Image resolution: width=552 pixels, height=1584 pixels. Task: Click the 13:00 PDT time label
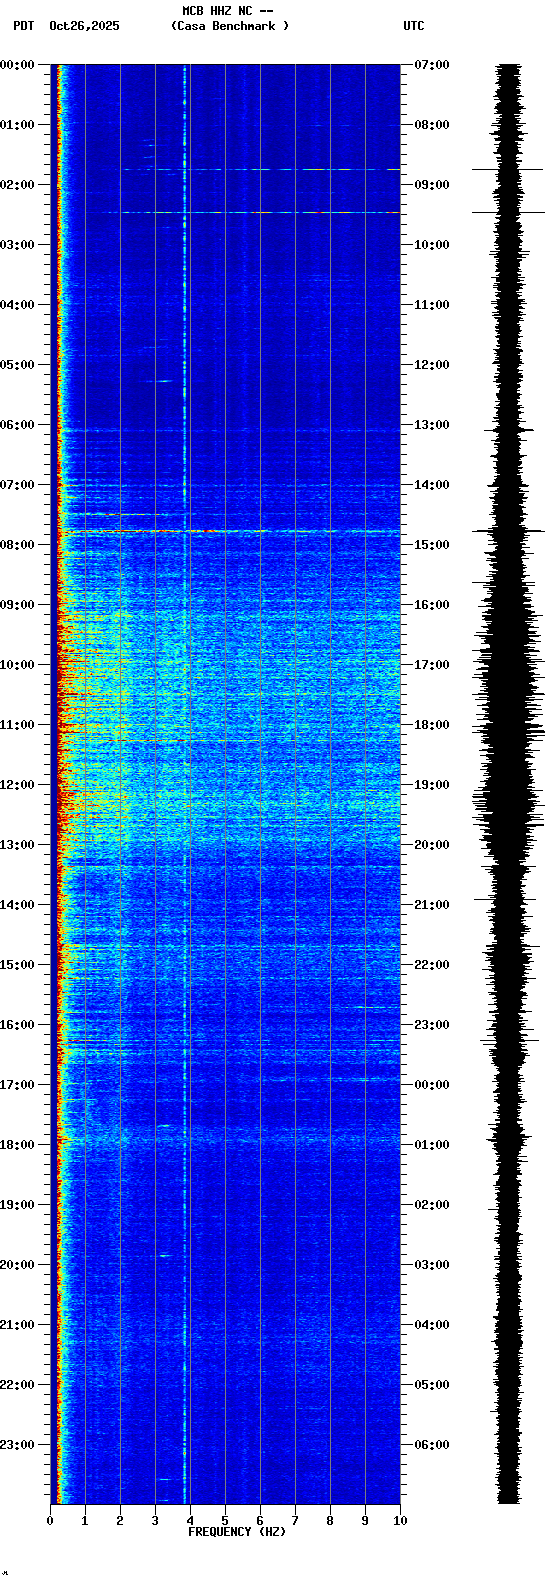coord(17,845)
